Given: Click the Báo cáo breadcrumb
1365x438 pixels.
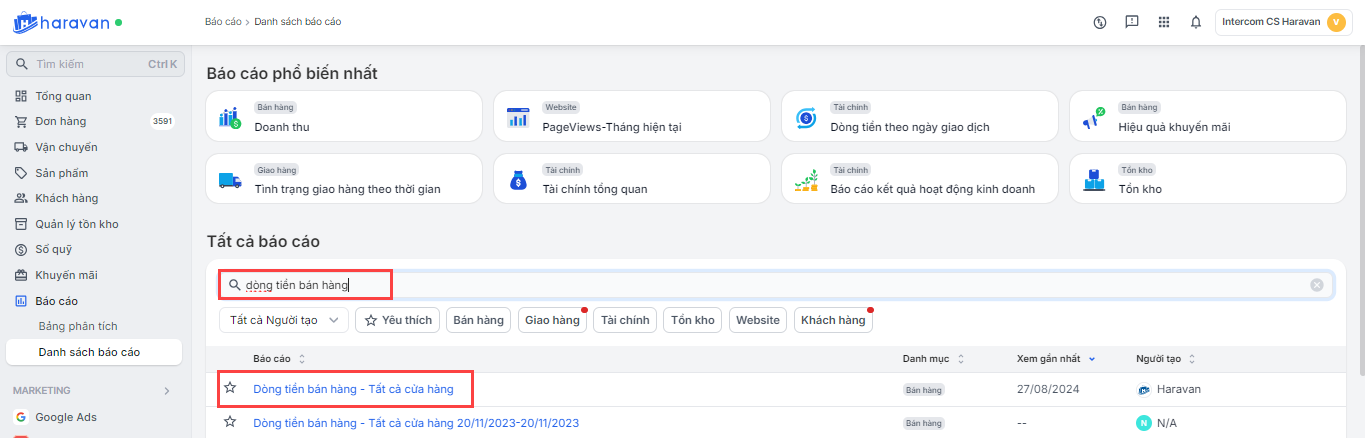Looking at the screenshot, I should tap(223, 22).
